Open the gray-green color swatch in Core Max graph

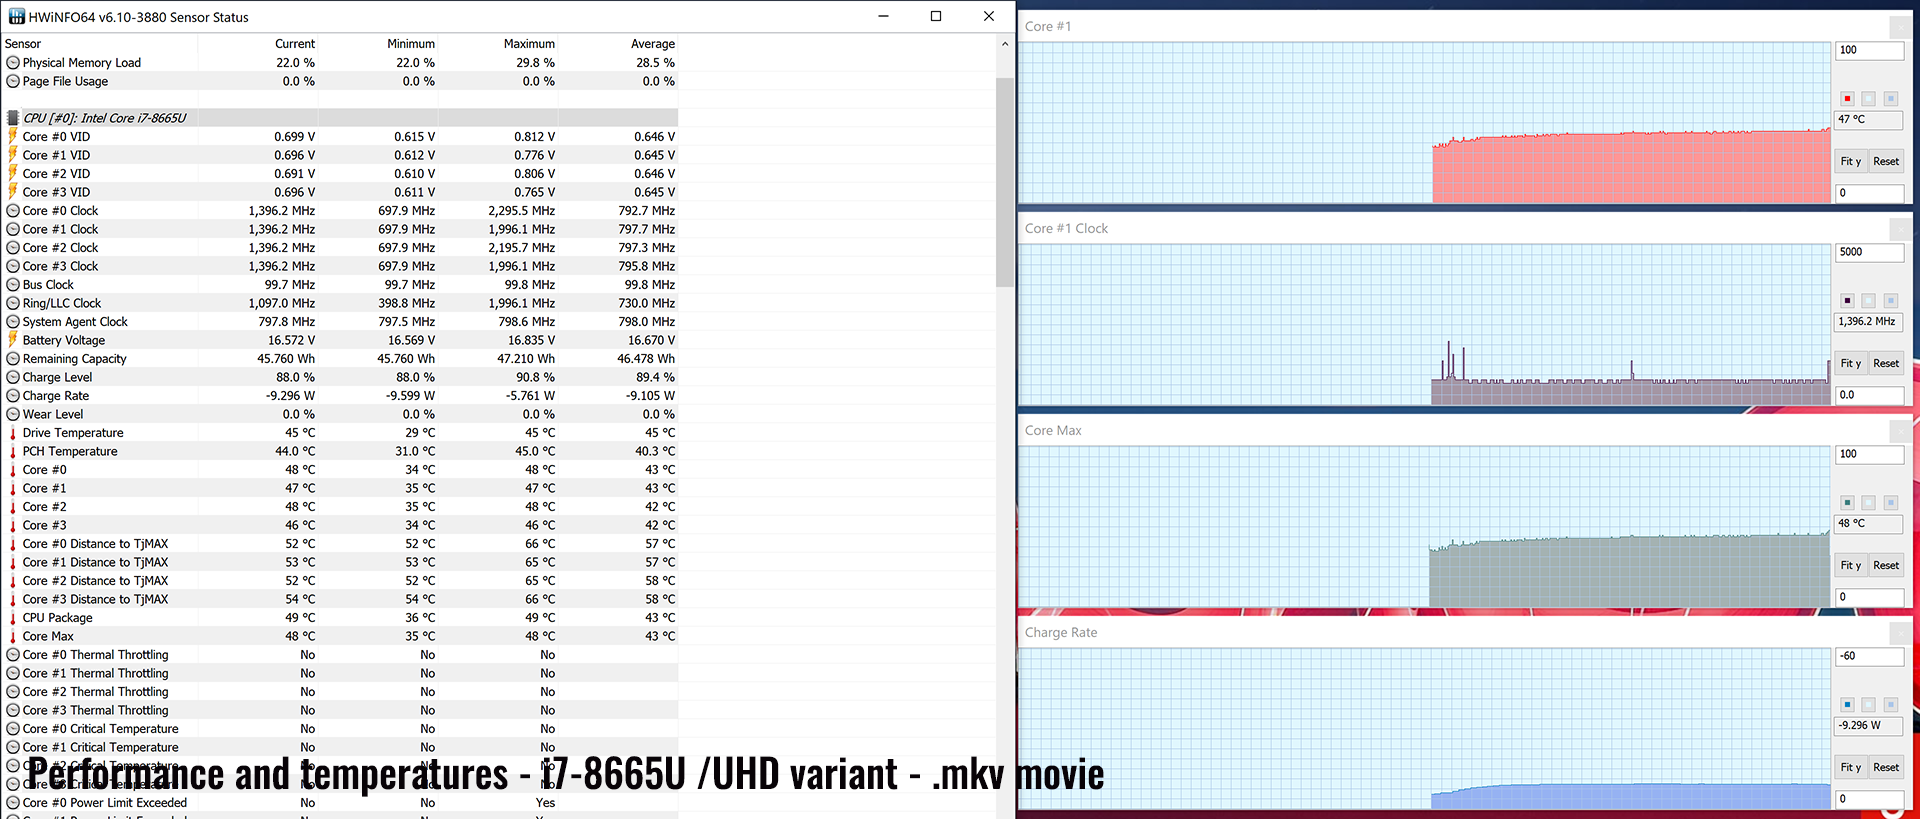(1847, 503)
